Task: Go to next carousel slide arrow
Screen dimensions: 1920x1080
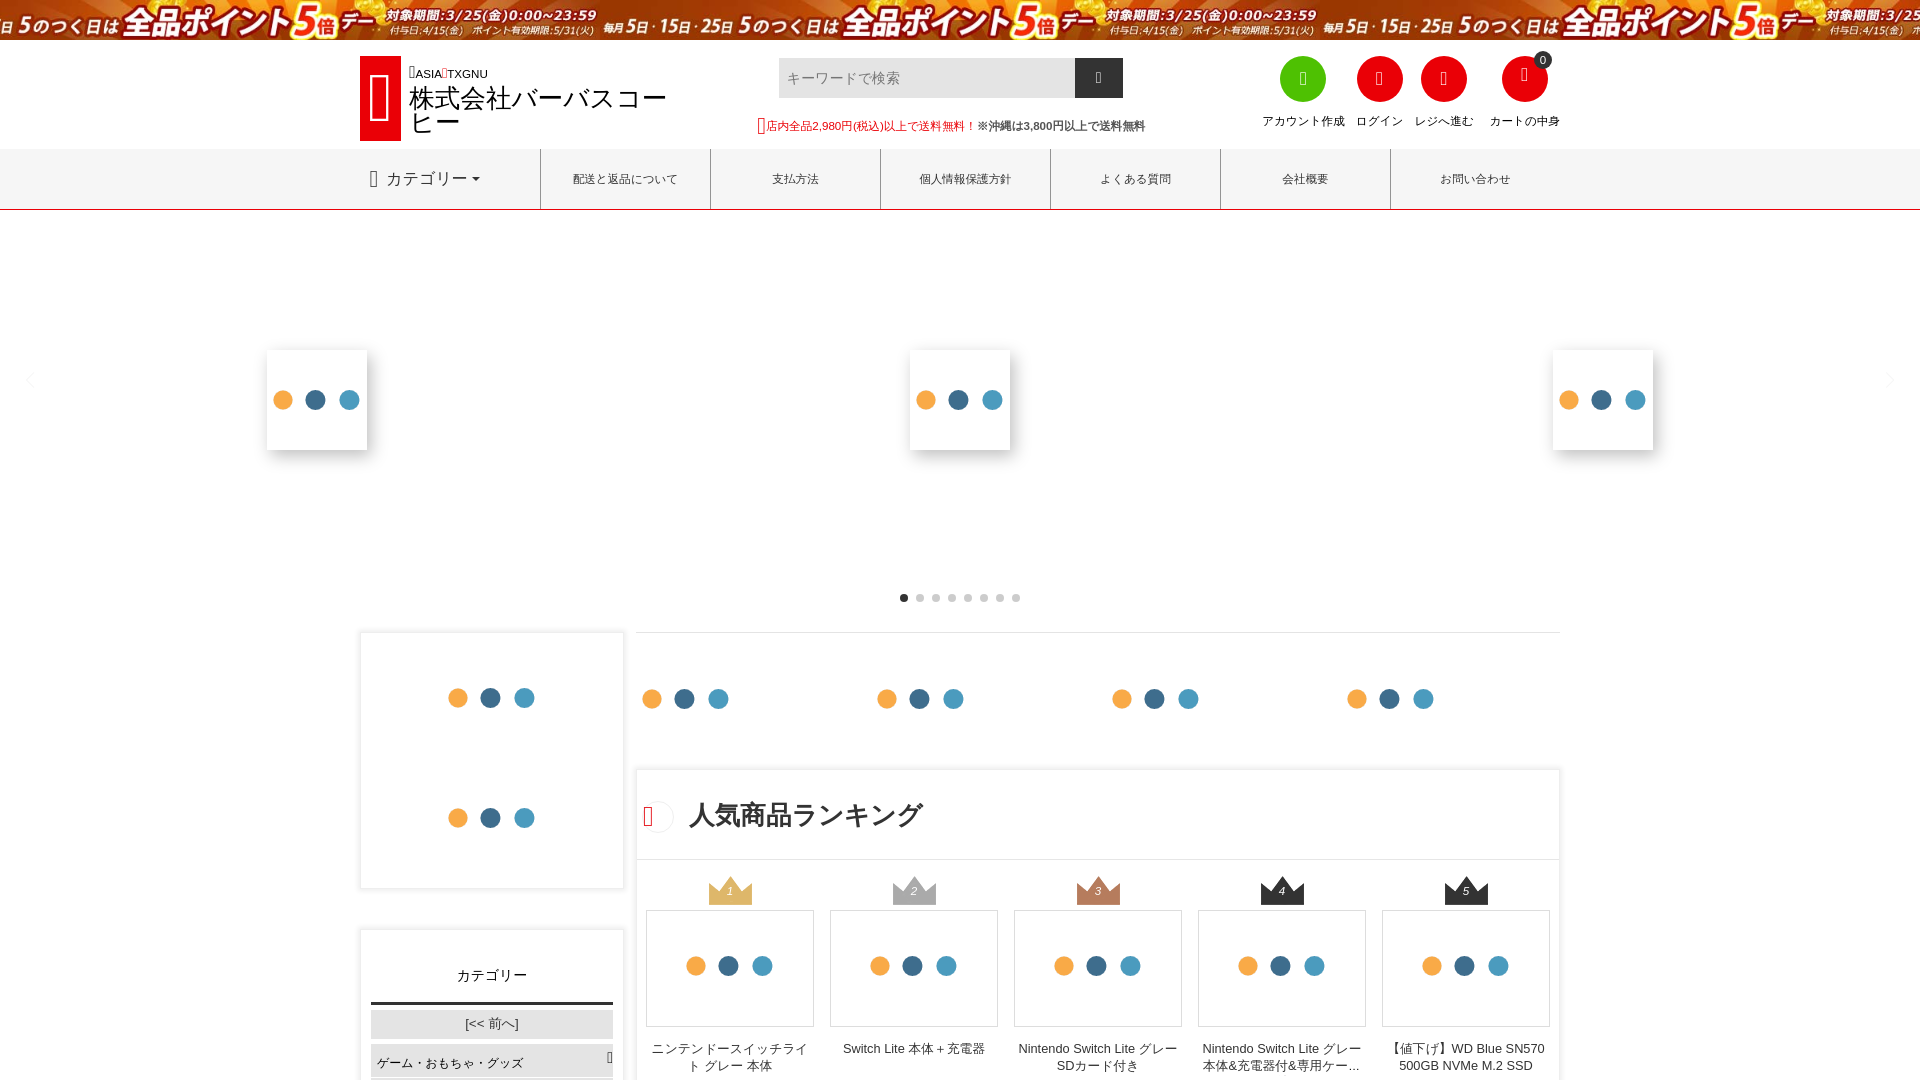Action: click(1891, 380)
